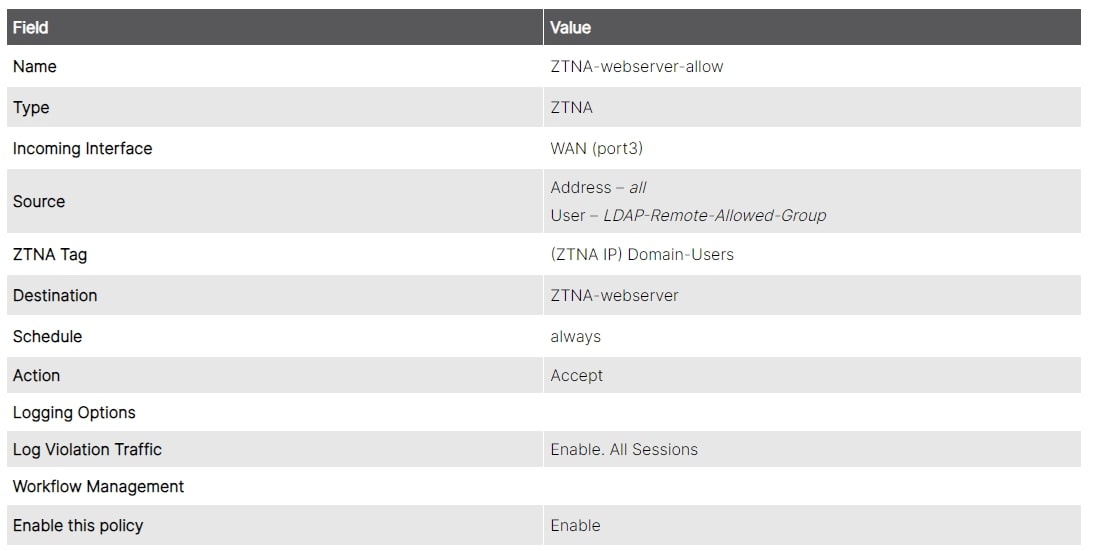Click the Value column header
This screenshot has height=551, width=1097.
(570, 28)
